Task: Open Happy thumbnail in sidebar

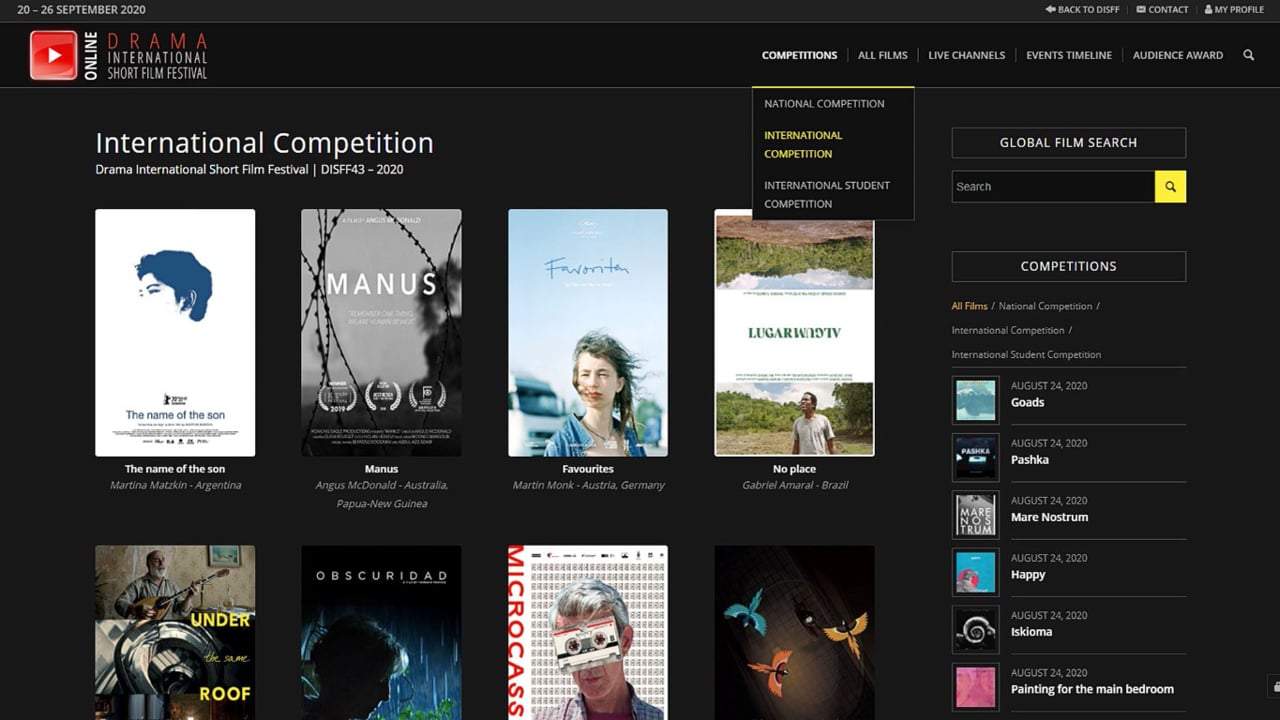Action: pyautogui.click(x=975, y=573)
